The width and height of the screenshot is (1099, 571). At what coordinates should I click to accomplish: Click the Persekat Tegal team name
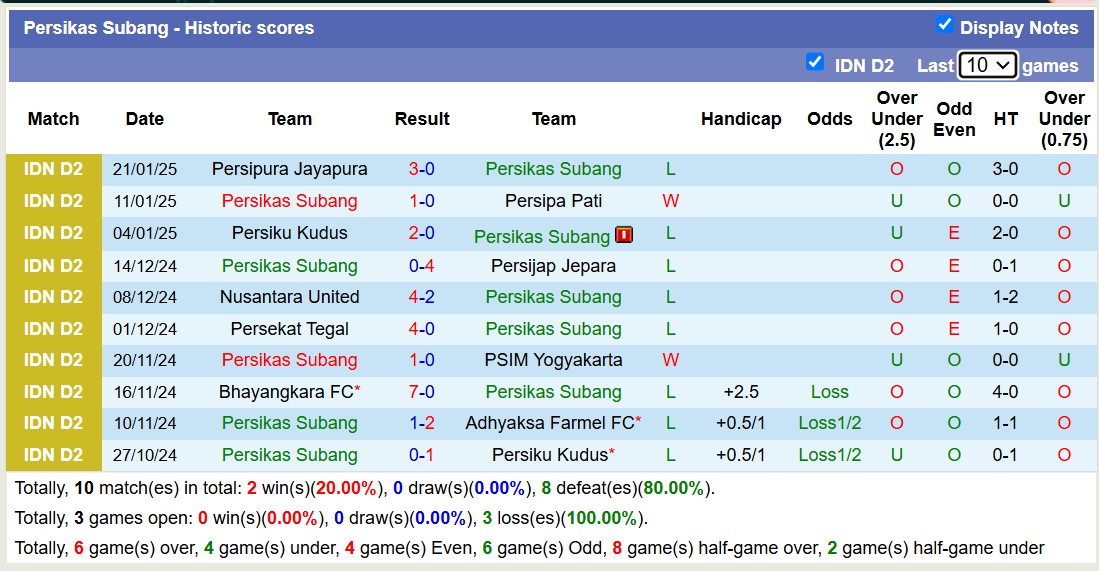pyautogui.click(x=289, y=329)
